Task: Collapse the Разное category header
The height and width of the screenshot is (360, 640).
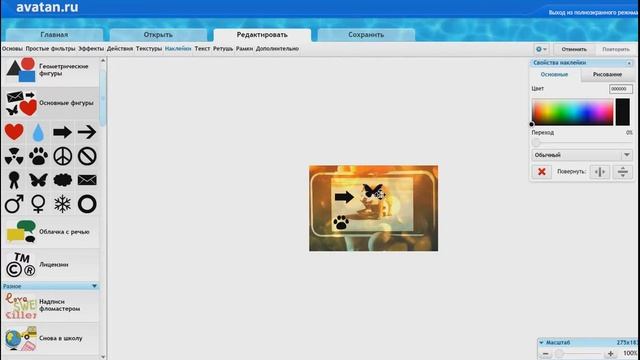Action: pyautogui.click(x=50, y=286)
